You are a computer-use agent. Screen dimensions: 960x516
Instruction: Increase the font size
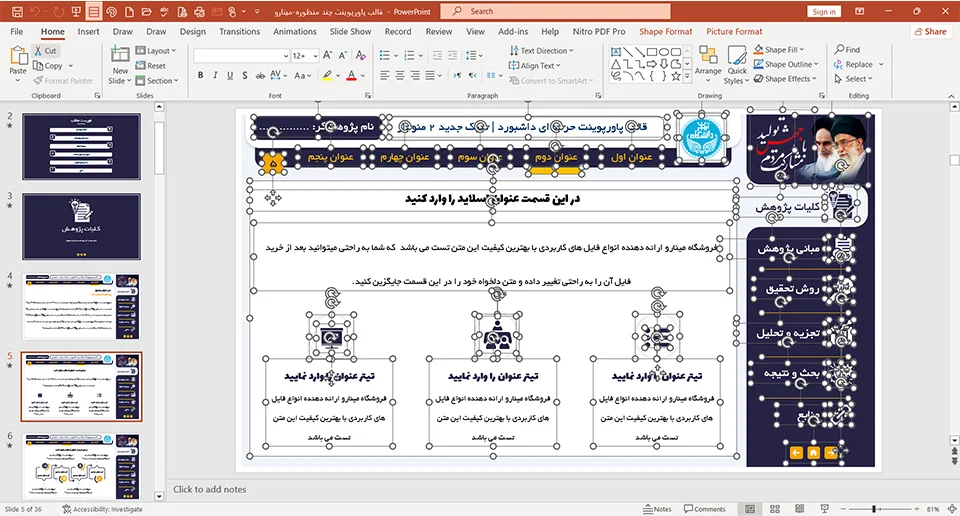click(x=328, y=56)
